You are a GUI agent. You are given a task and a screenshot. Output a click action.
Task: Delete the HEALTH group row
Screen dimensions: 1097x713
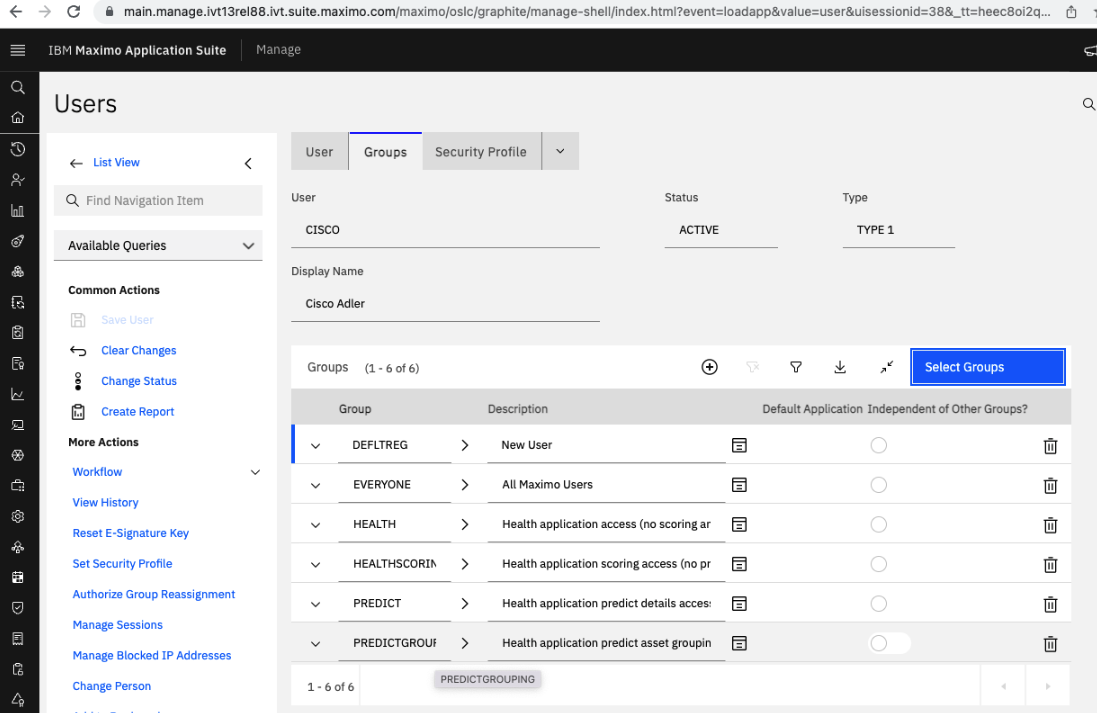(x=1050, y=525)
